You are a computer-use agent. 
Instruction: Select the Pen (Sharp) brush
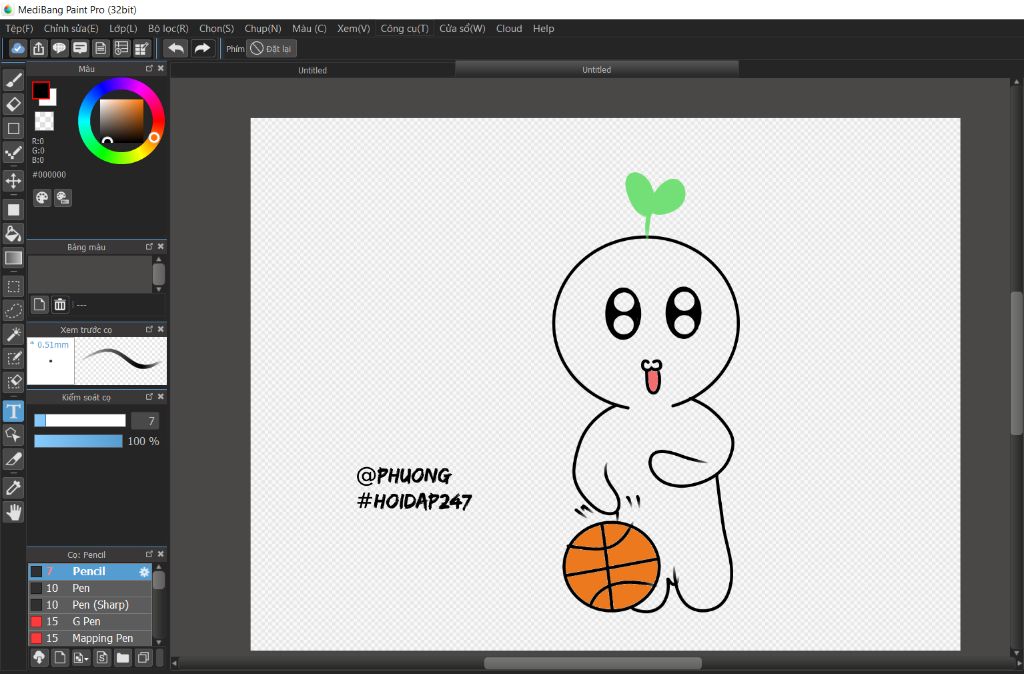89,605
